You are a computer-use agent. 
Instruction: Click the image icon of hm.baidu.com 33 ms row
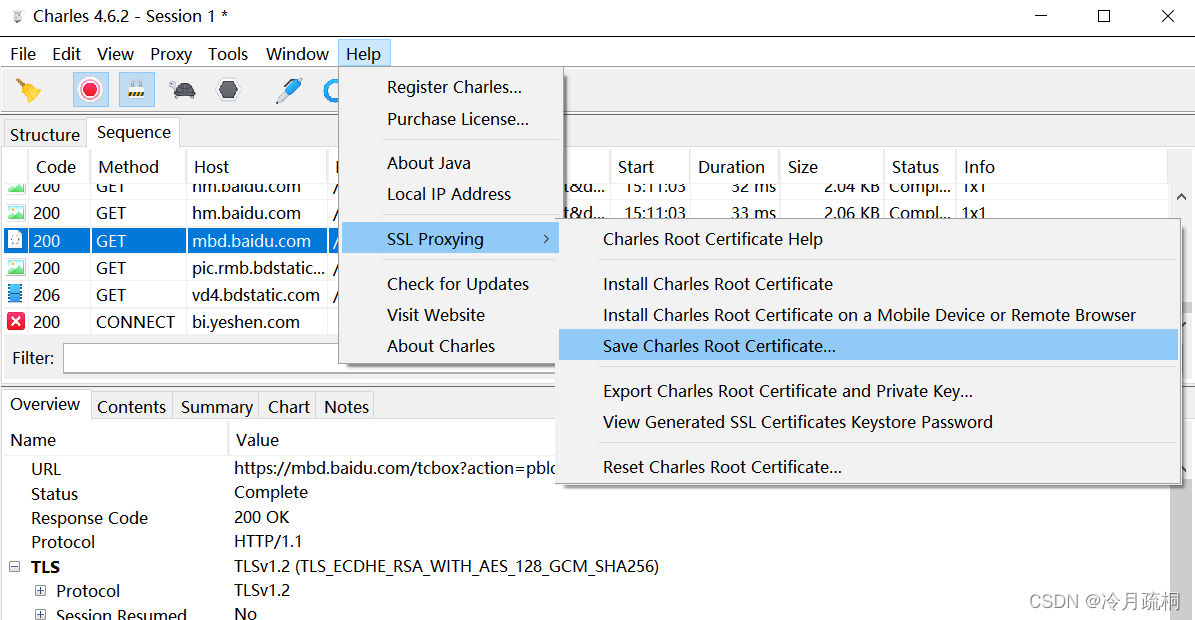(15, 213)
